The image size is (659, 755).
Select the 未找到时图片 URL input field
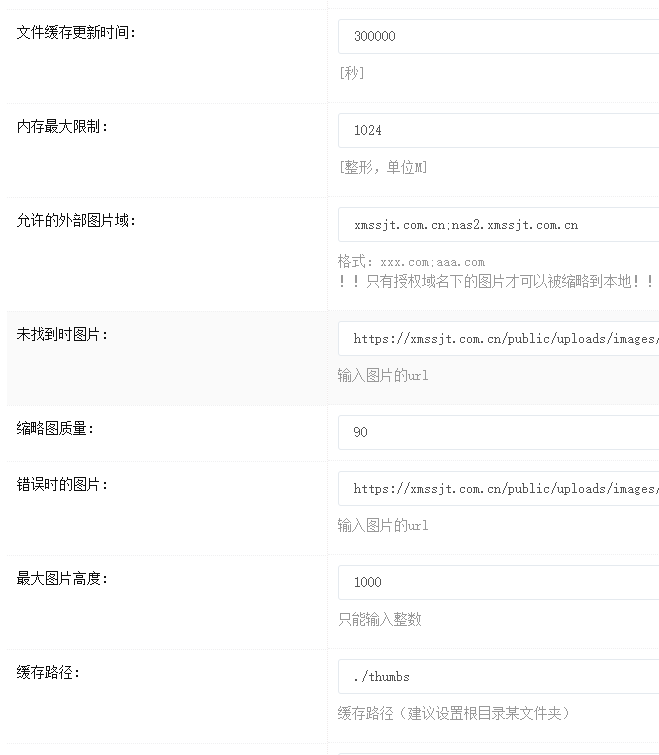(x=498, y=339)
